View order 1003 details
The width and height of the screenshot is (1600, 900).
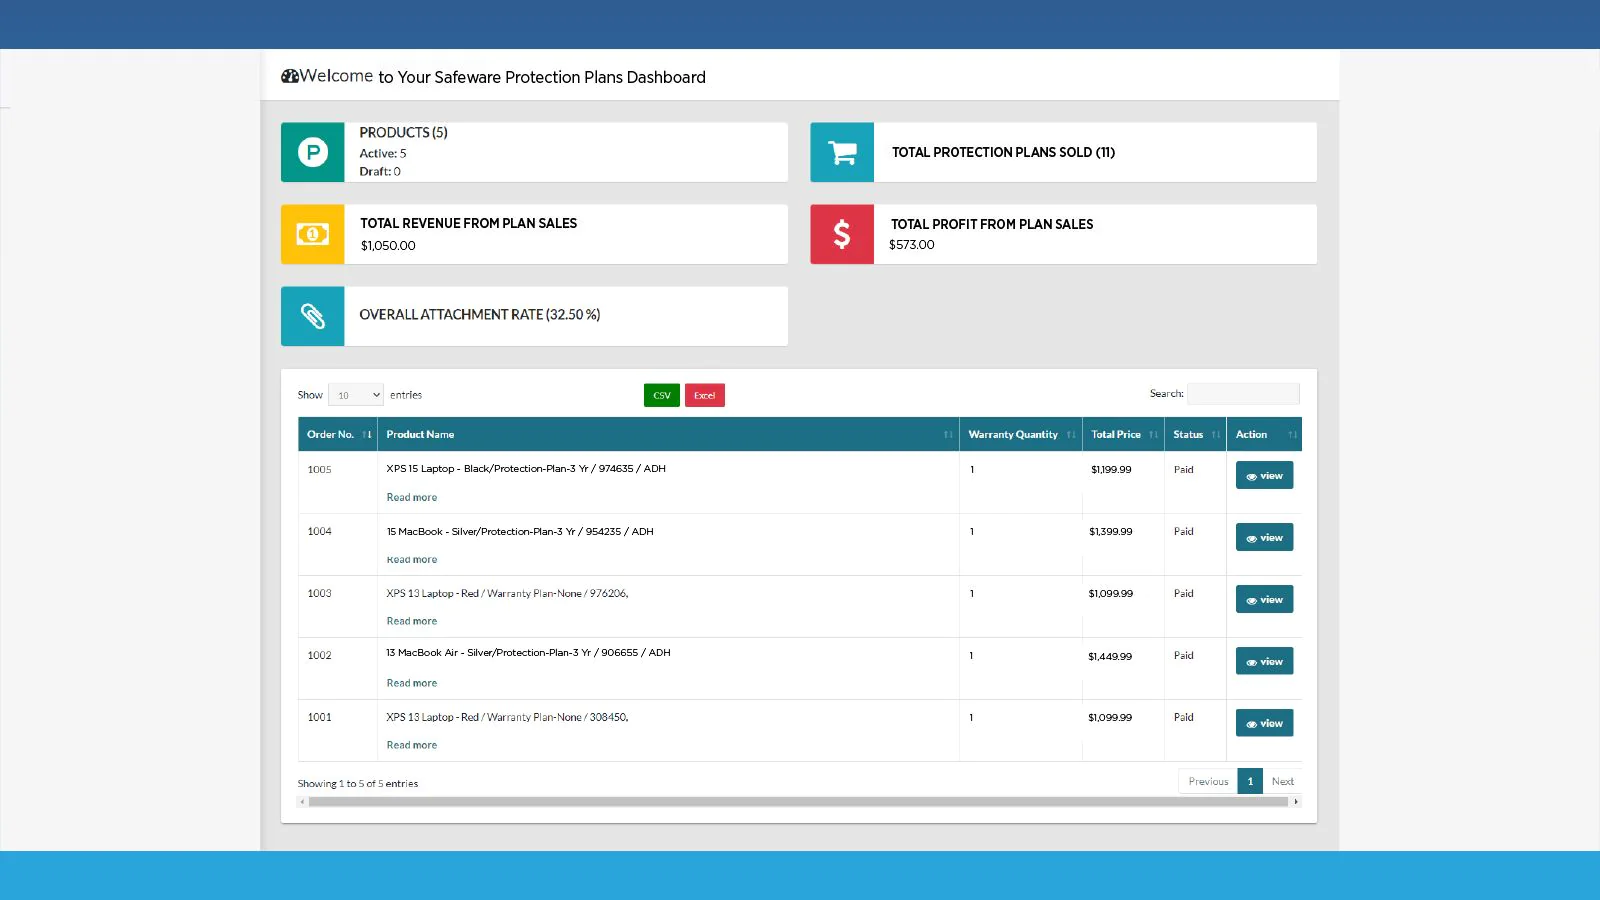(x=1264, y=599)
